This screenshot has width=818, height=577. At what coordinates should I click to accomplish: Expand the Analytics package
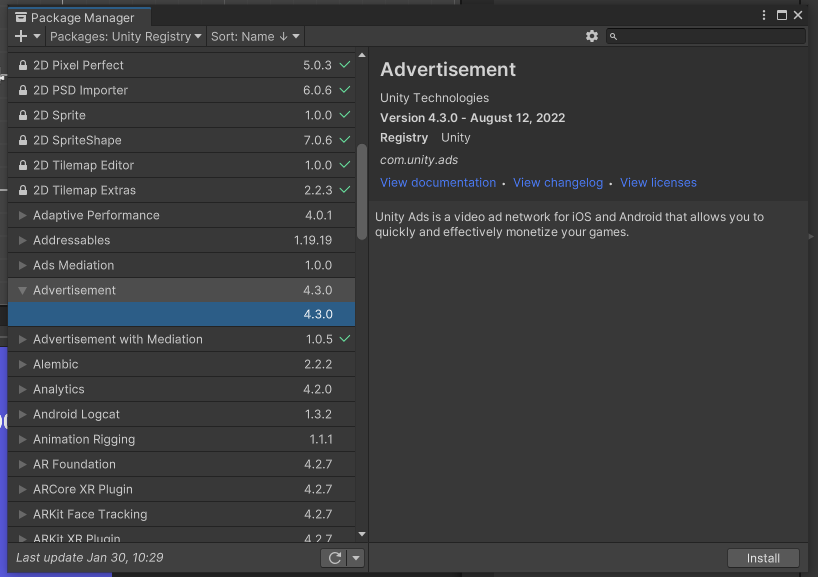click(x=22, y=390)
